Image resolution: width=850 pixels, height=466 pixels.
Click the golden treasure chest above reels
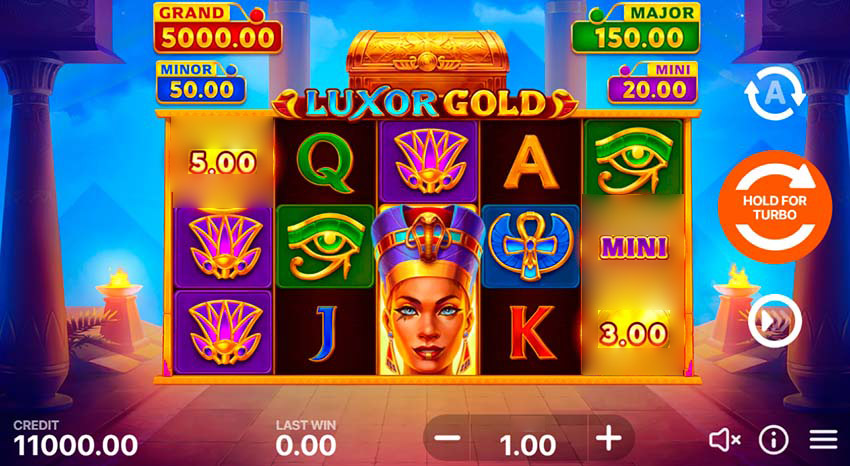(428, 60)
